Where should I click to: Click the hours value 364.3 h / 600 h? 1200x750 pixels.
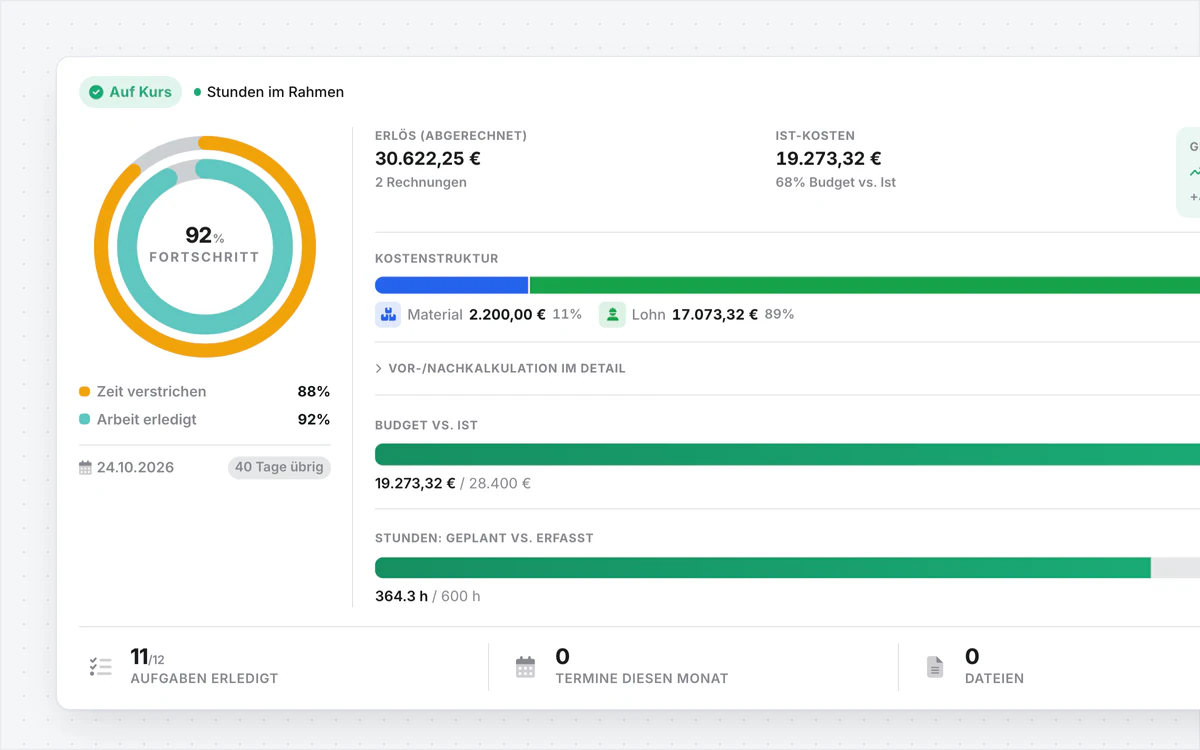point(428,596)
